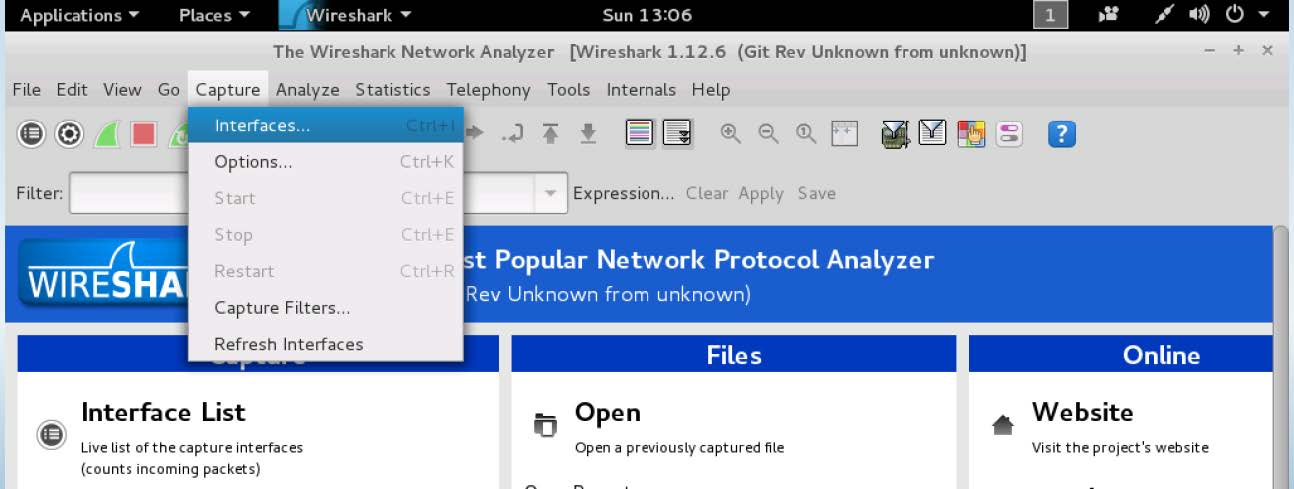Click the Expression... button beside filter
The image size is (1294, 489).
point(623,194)
